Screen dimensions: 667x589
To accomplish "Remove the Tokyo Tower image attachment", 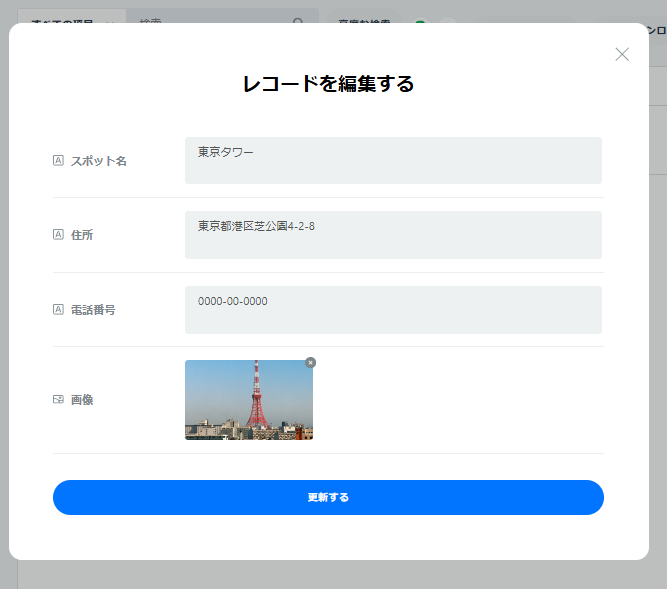I will (311, 362).
